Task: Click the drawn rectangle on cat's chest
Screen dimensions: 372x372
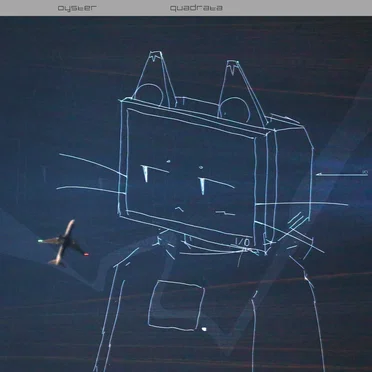Action: [176, 306]
